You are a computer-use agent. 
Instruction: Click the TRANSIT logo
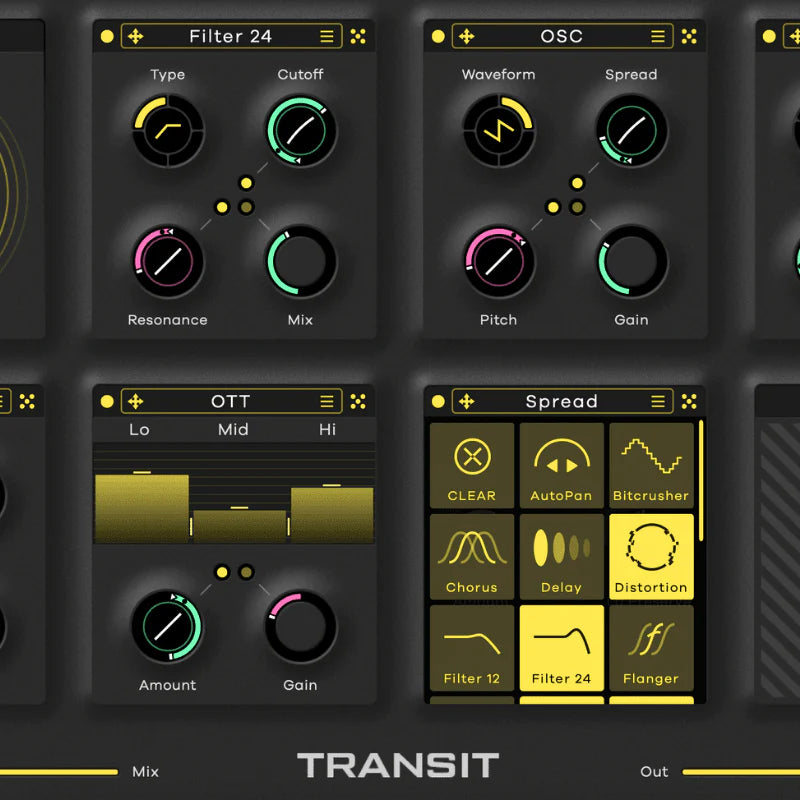click(x=398, y=765)
